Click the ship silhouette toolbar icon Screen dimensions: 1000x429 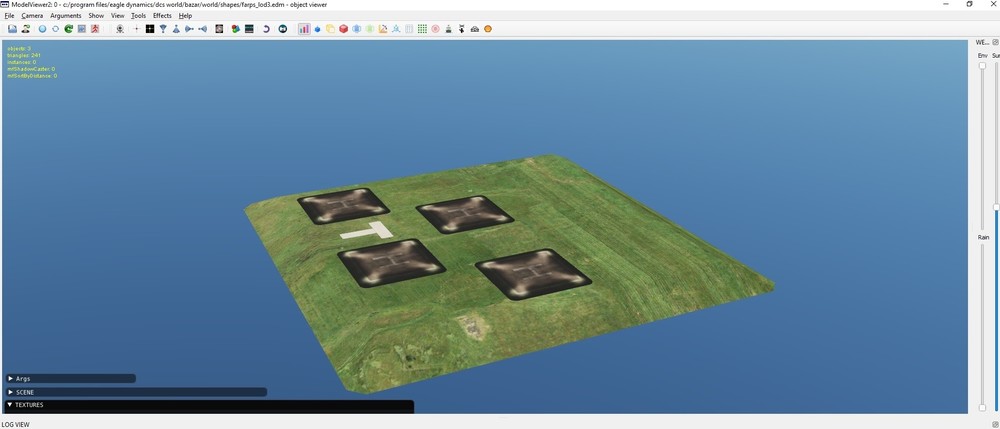[448, 29]
